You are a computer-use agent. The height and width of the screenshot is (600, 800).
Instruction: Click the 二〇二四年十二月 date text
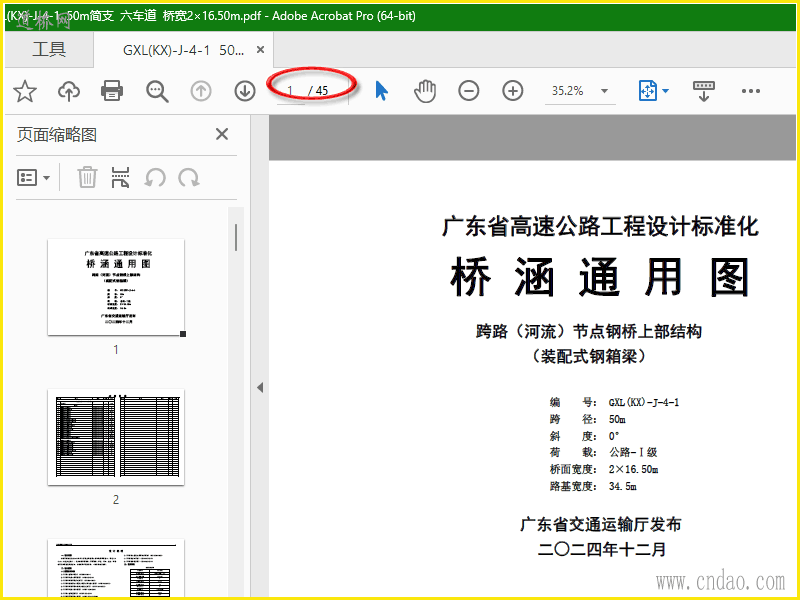click(x=602, y=549)
